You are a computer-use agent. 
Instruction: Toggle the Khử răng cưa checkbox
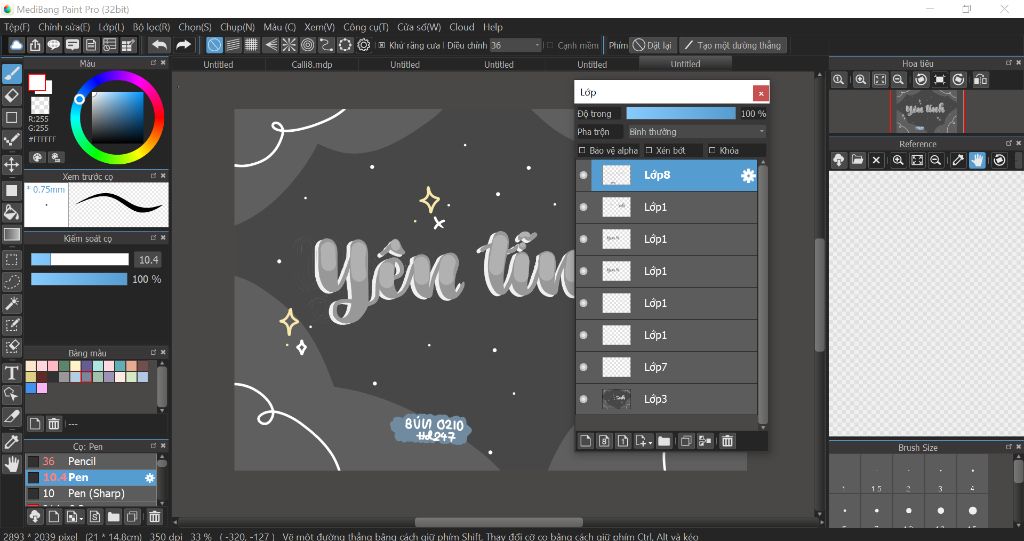[381, 45]
